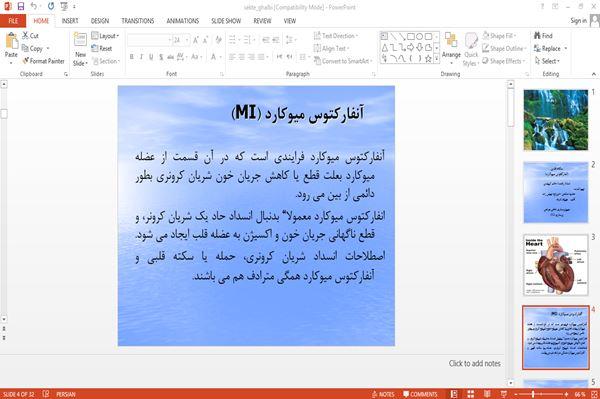Click the Undo arrow icon
600x399 pixels.
[33, 6]
